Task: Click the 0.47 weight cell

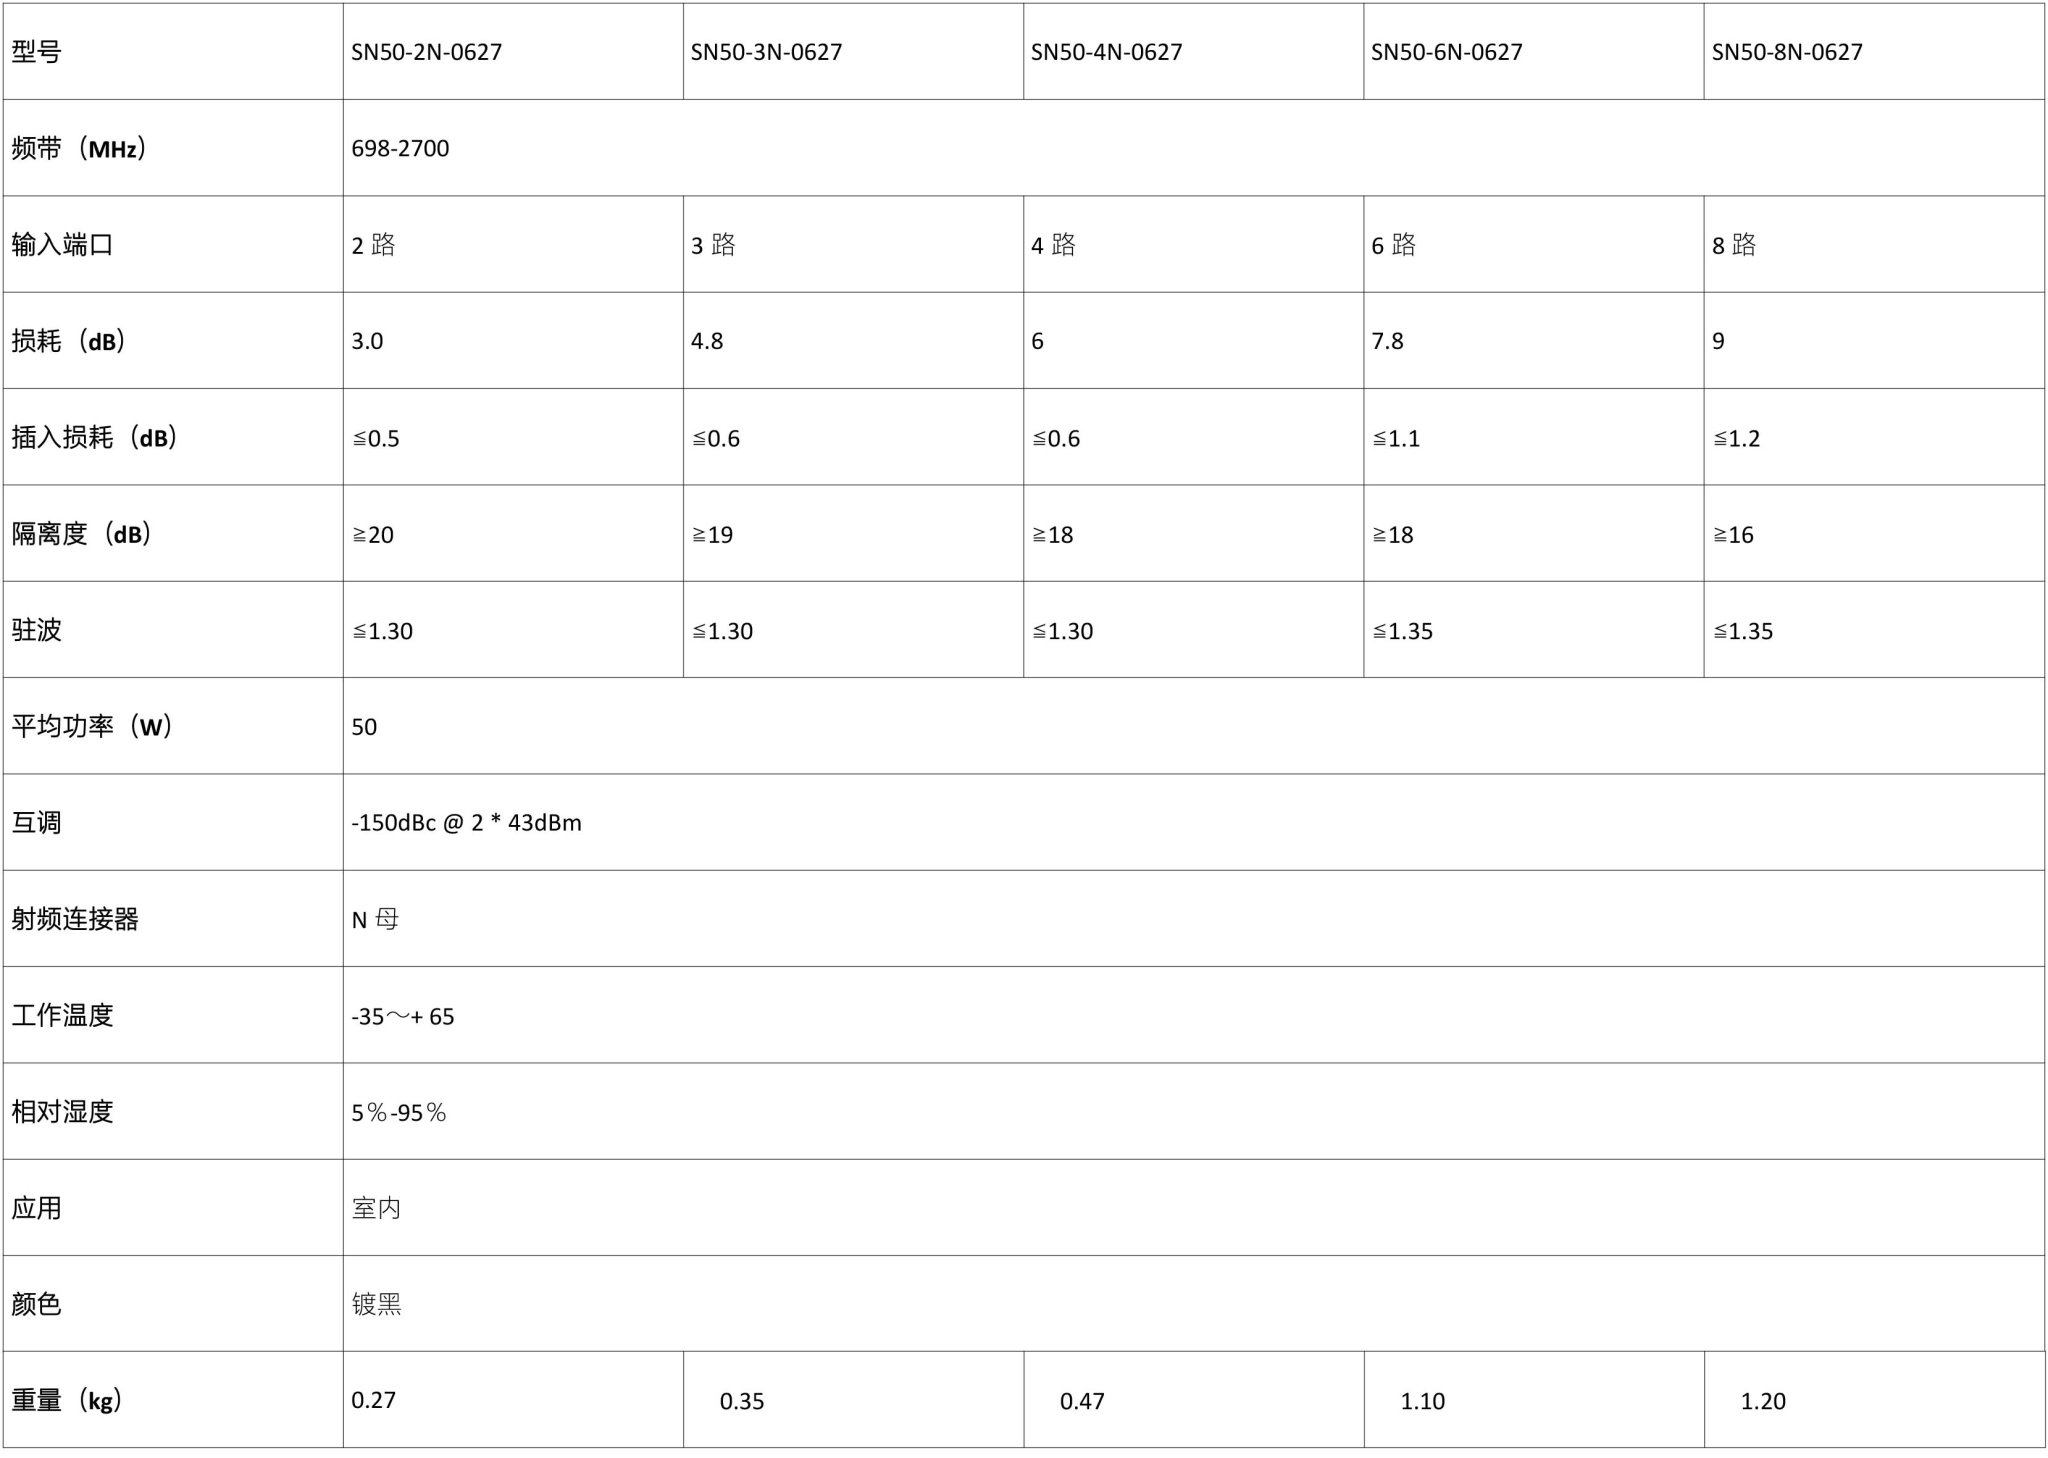Action: click(1194, 1400)
